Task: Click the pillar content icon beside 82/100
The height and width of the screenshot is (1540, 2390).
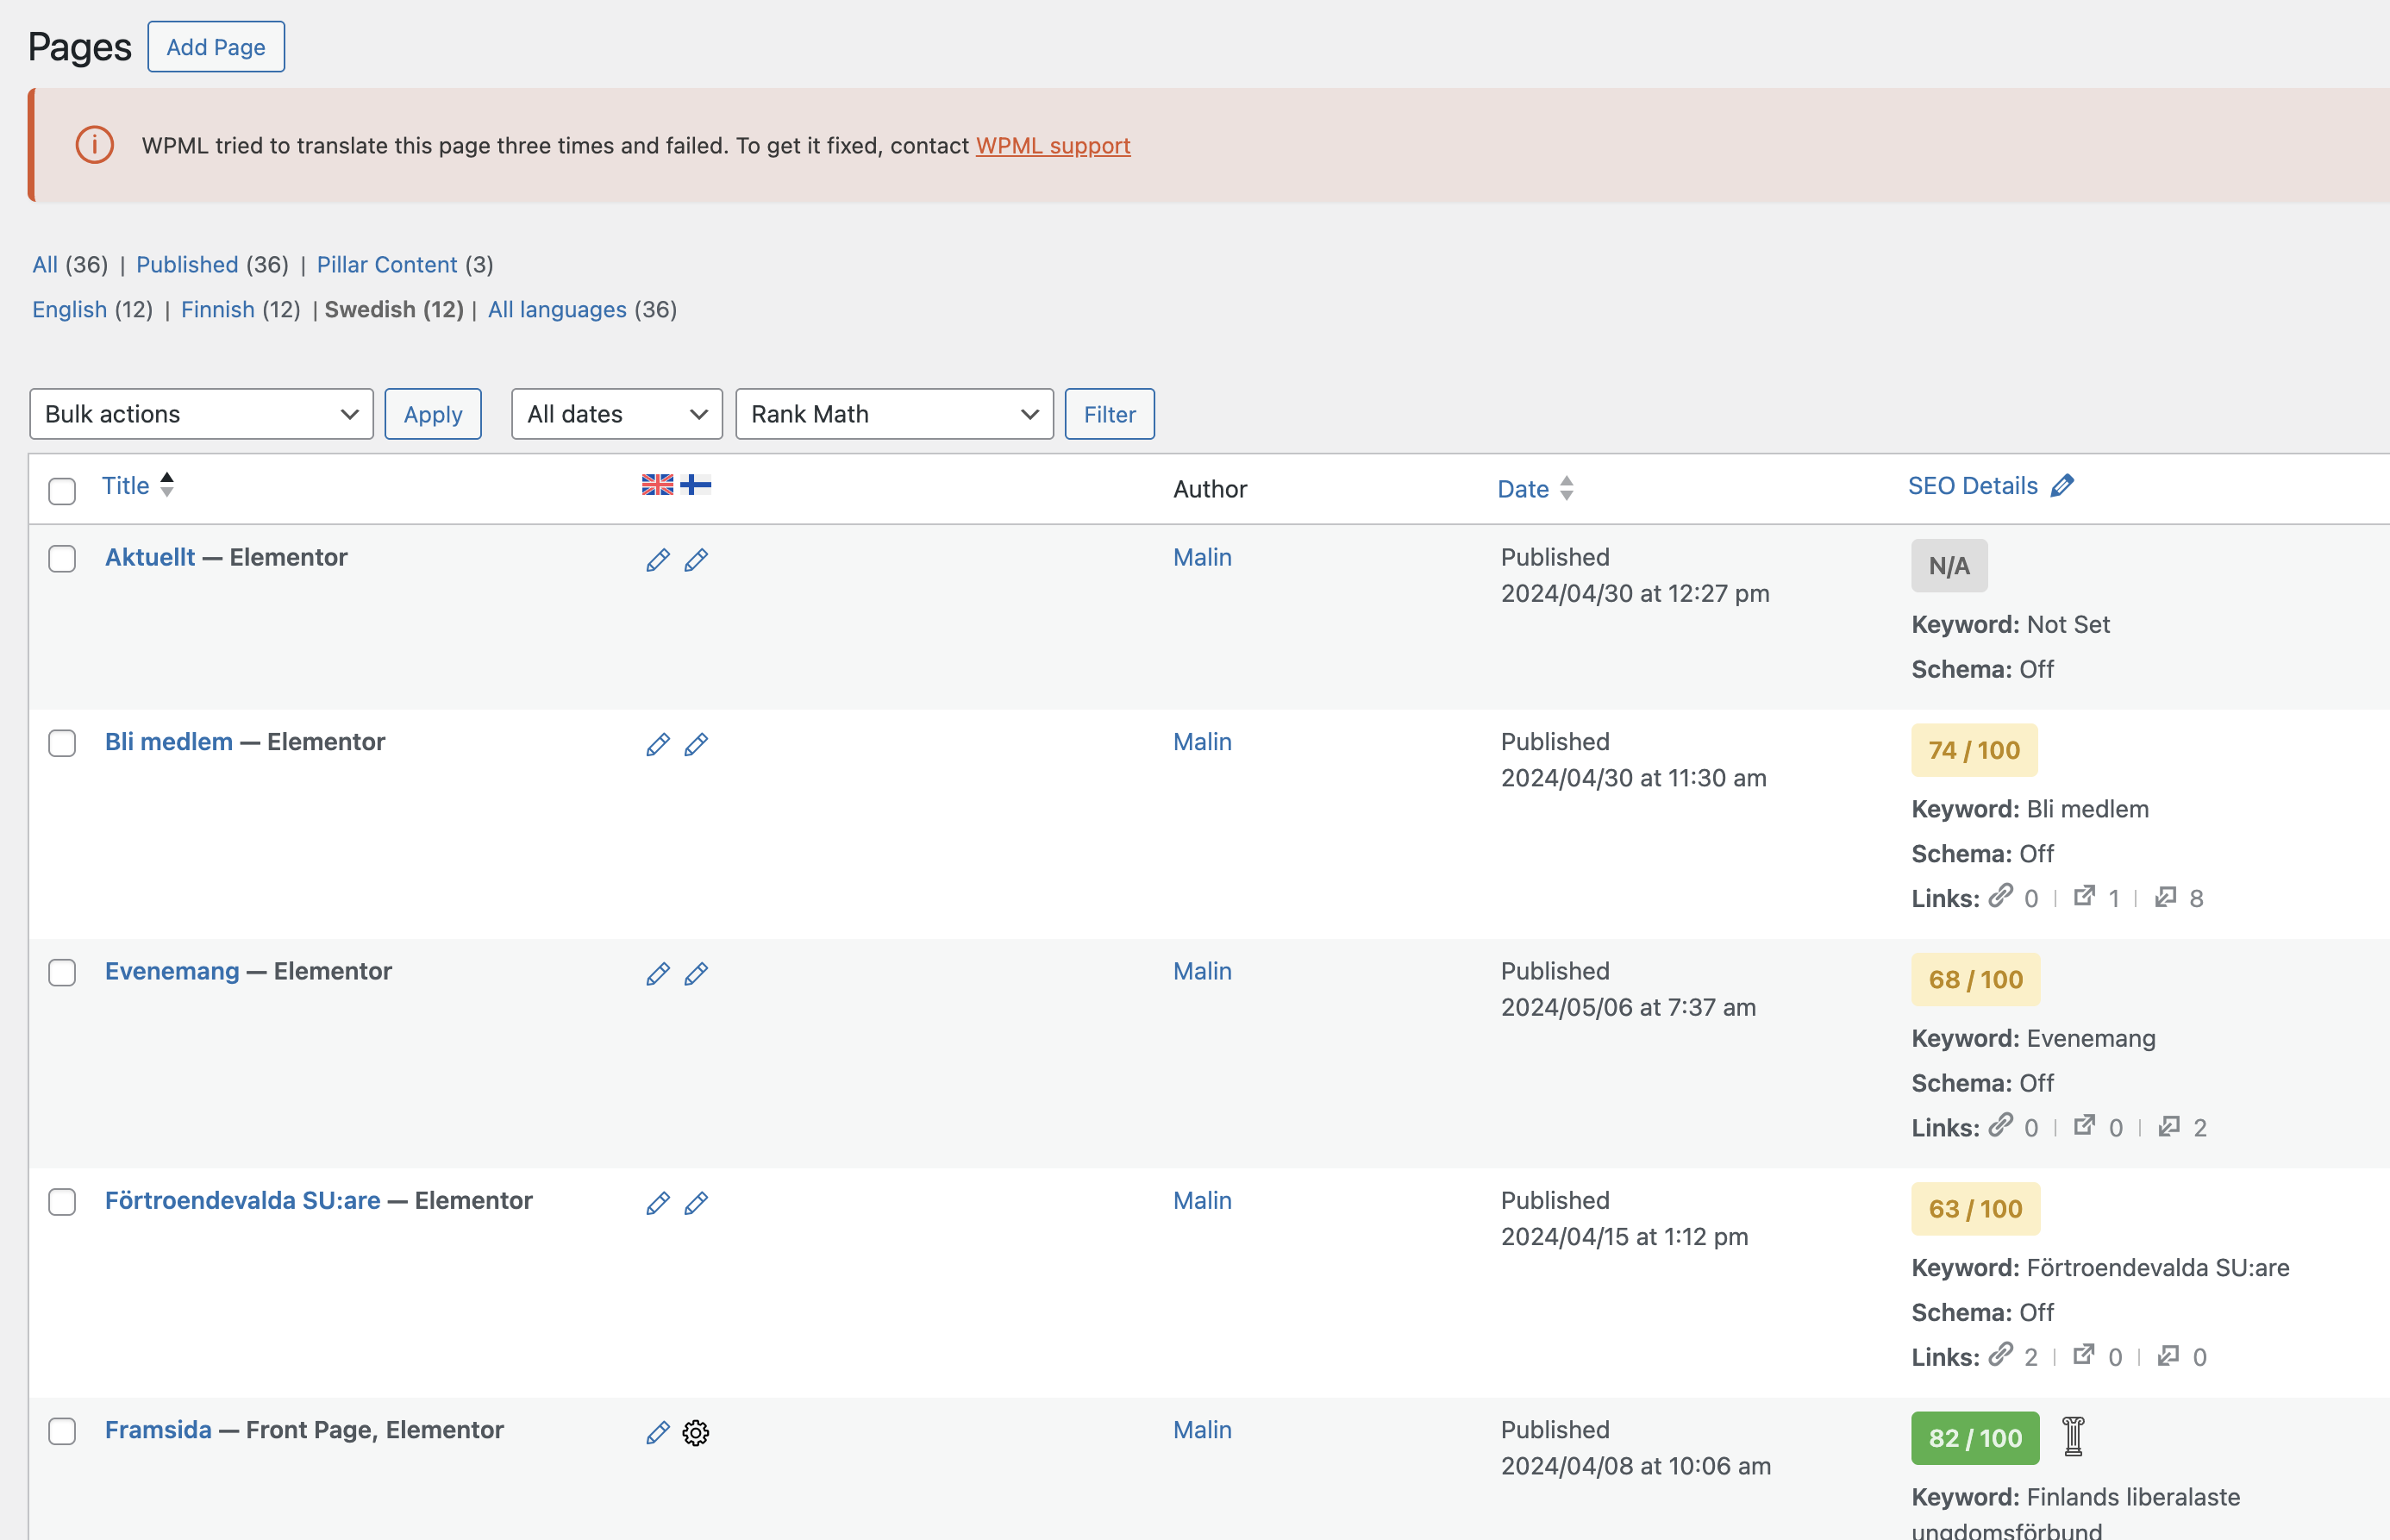Action: (2073, 1437)
